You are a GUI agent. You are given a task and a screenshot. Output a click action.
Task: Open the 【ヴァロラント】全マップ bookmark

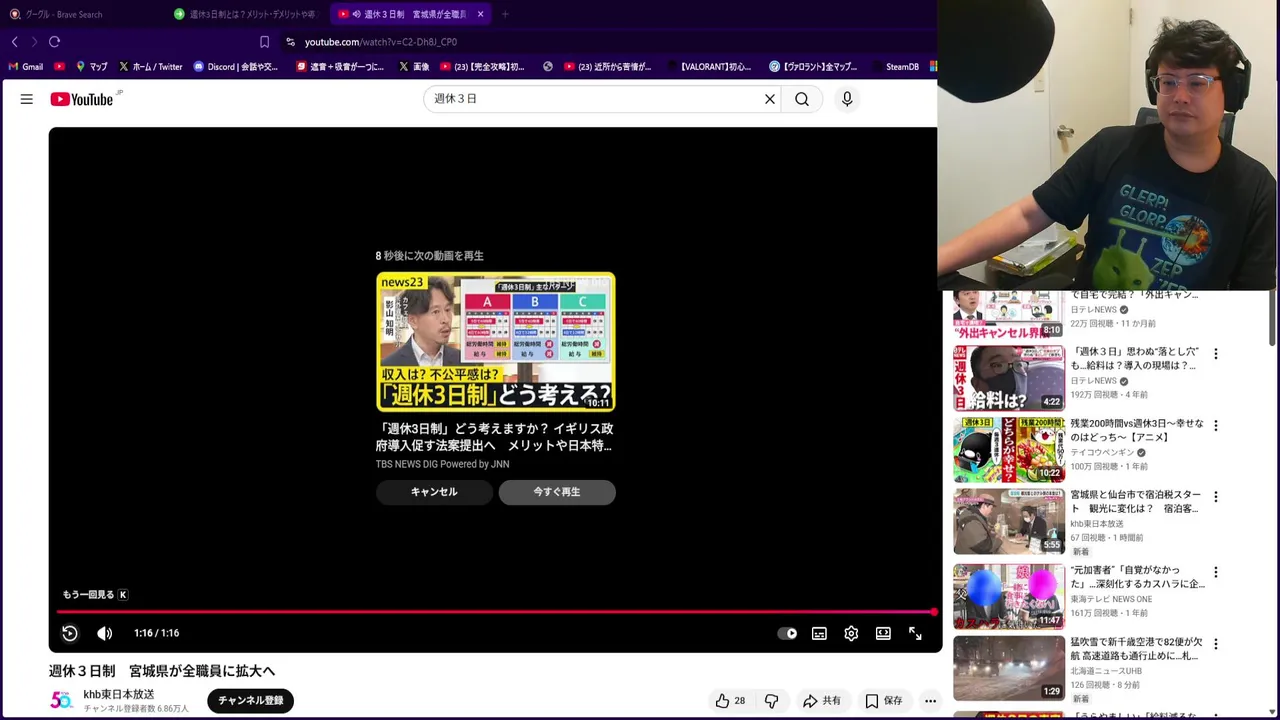(x=813, y=67)
